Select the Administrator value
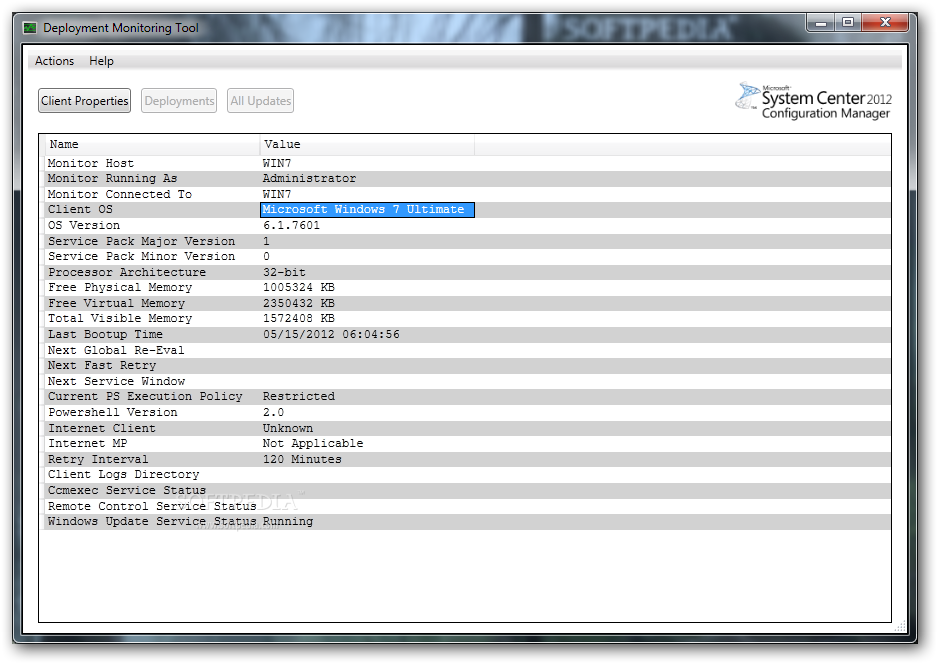938x664 pixels. click(x=309, y=178)
